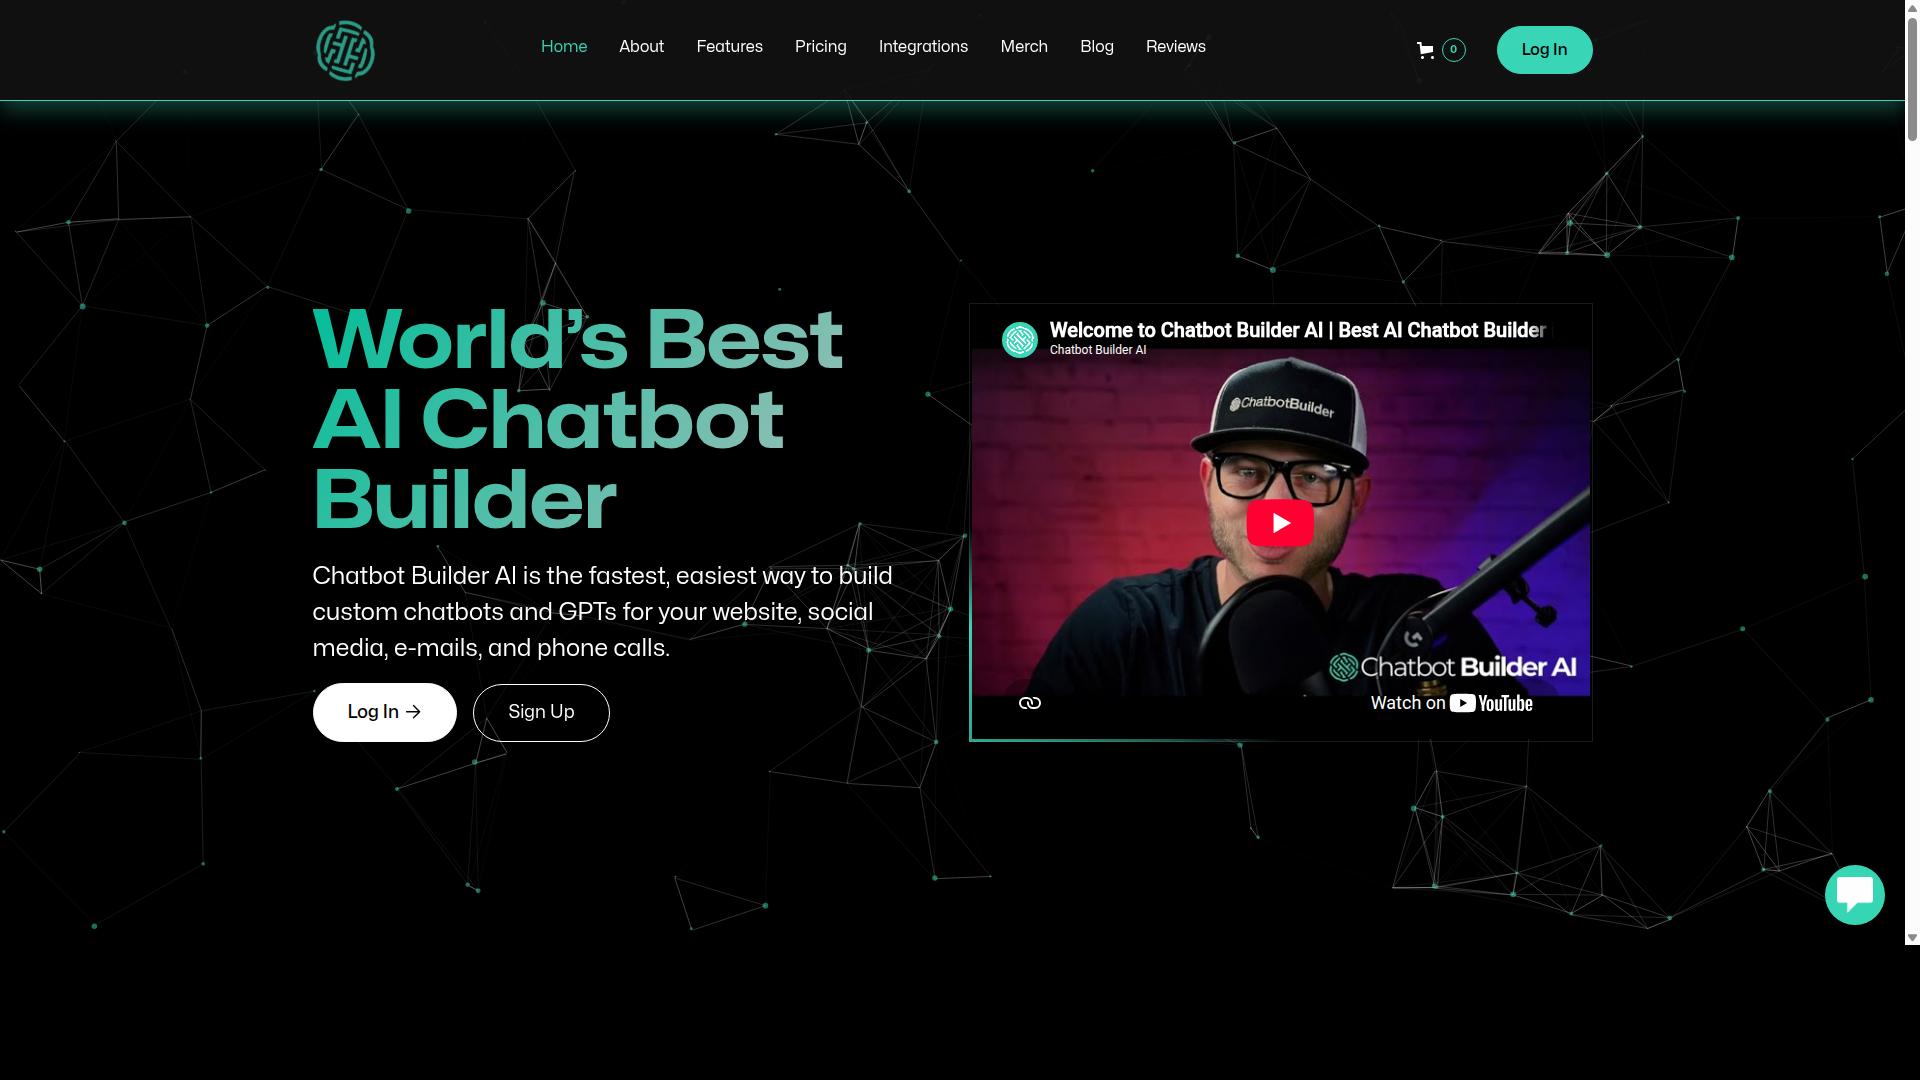The image size is (1920, 1080).
Task: Go to the Home menu item
Action: tap(564, 47)
